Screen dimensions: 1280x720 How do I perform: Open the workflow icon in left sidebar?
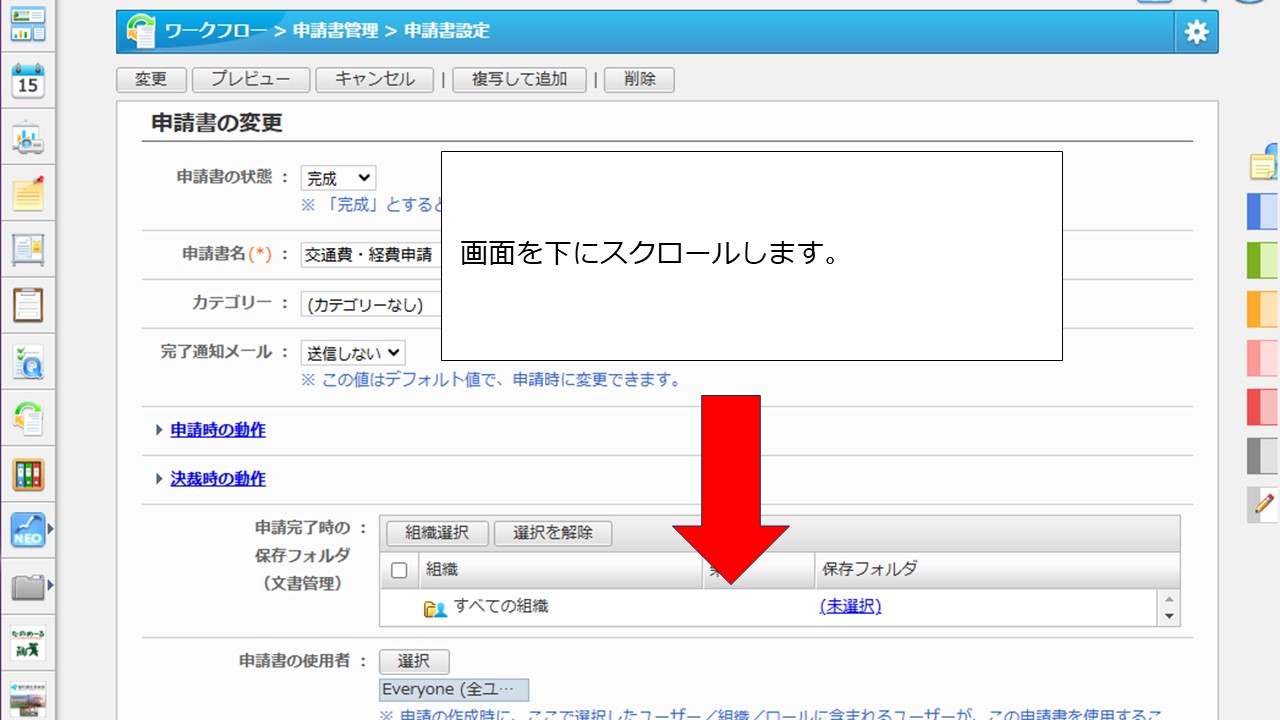pyautogui.click(x=28, y=418)
